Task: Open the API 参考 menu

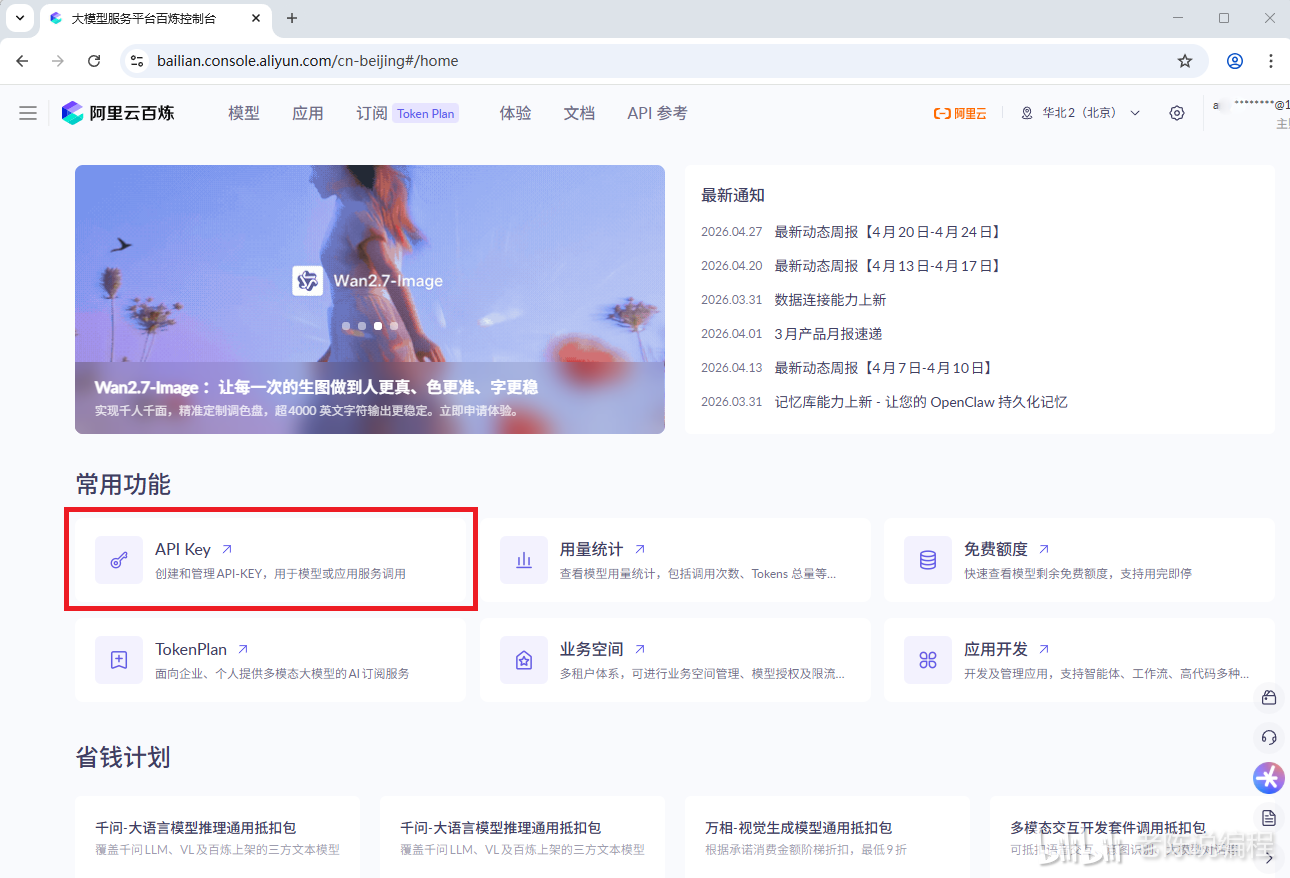Action: coord(657,113)
